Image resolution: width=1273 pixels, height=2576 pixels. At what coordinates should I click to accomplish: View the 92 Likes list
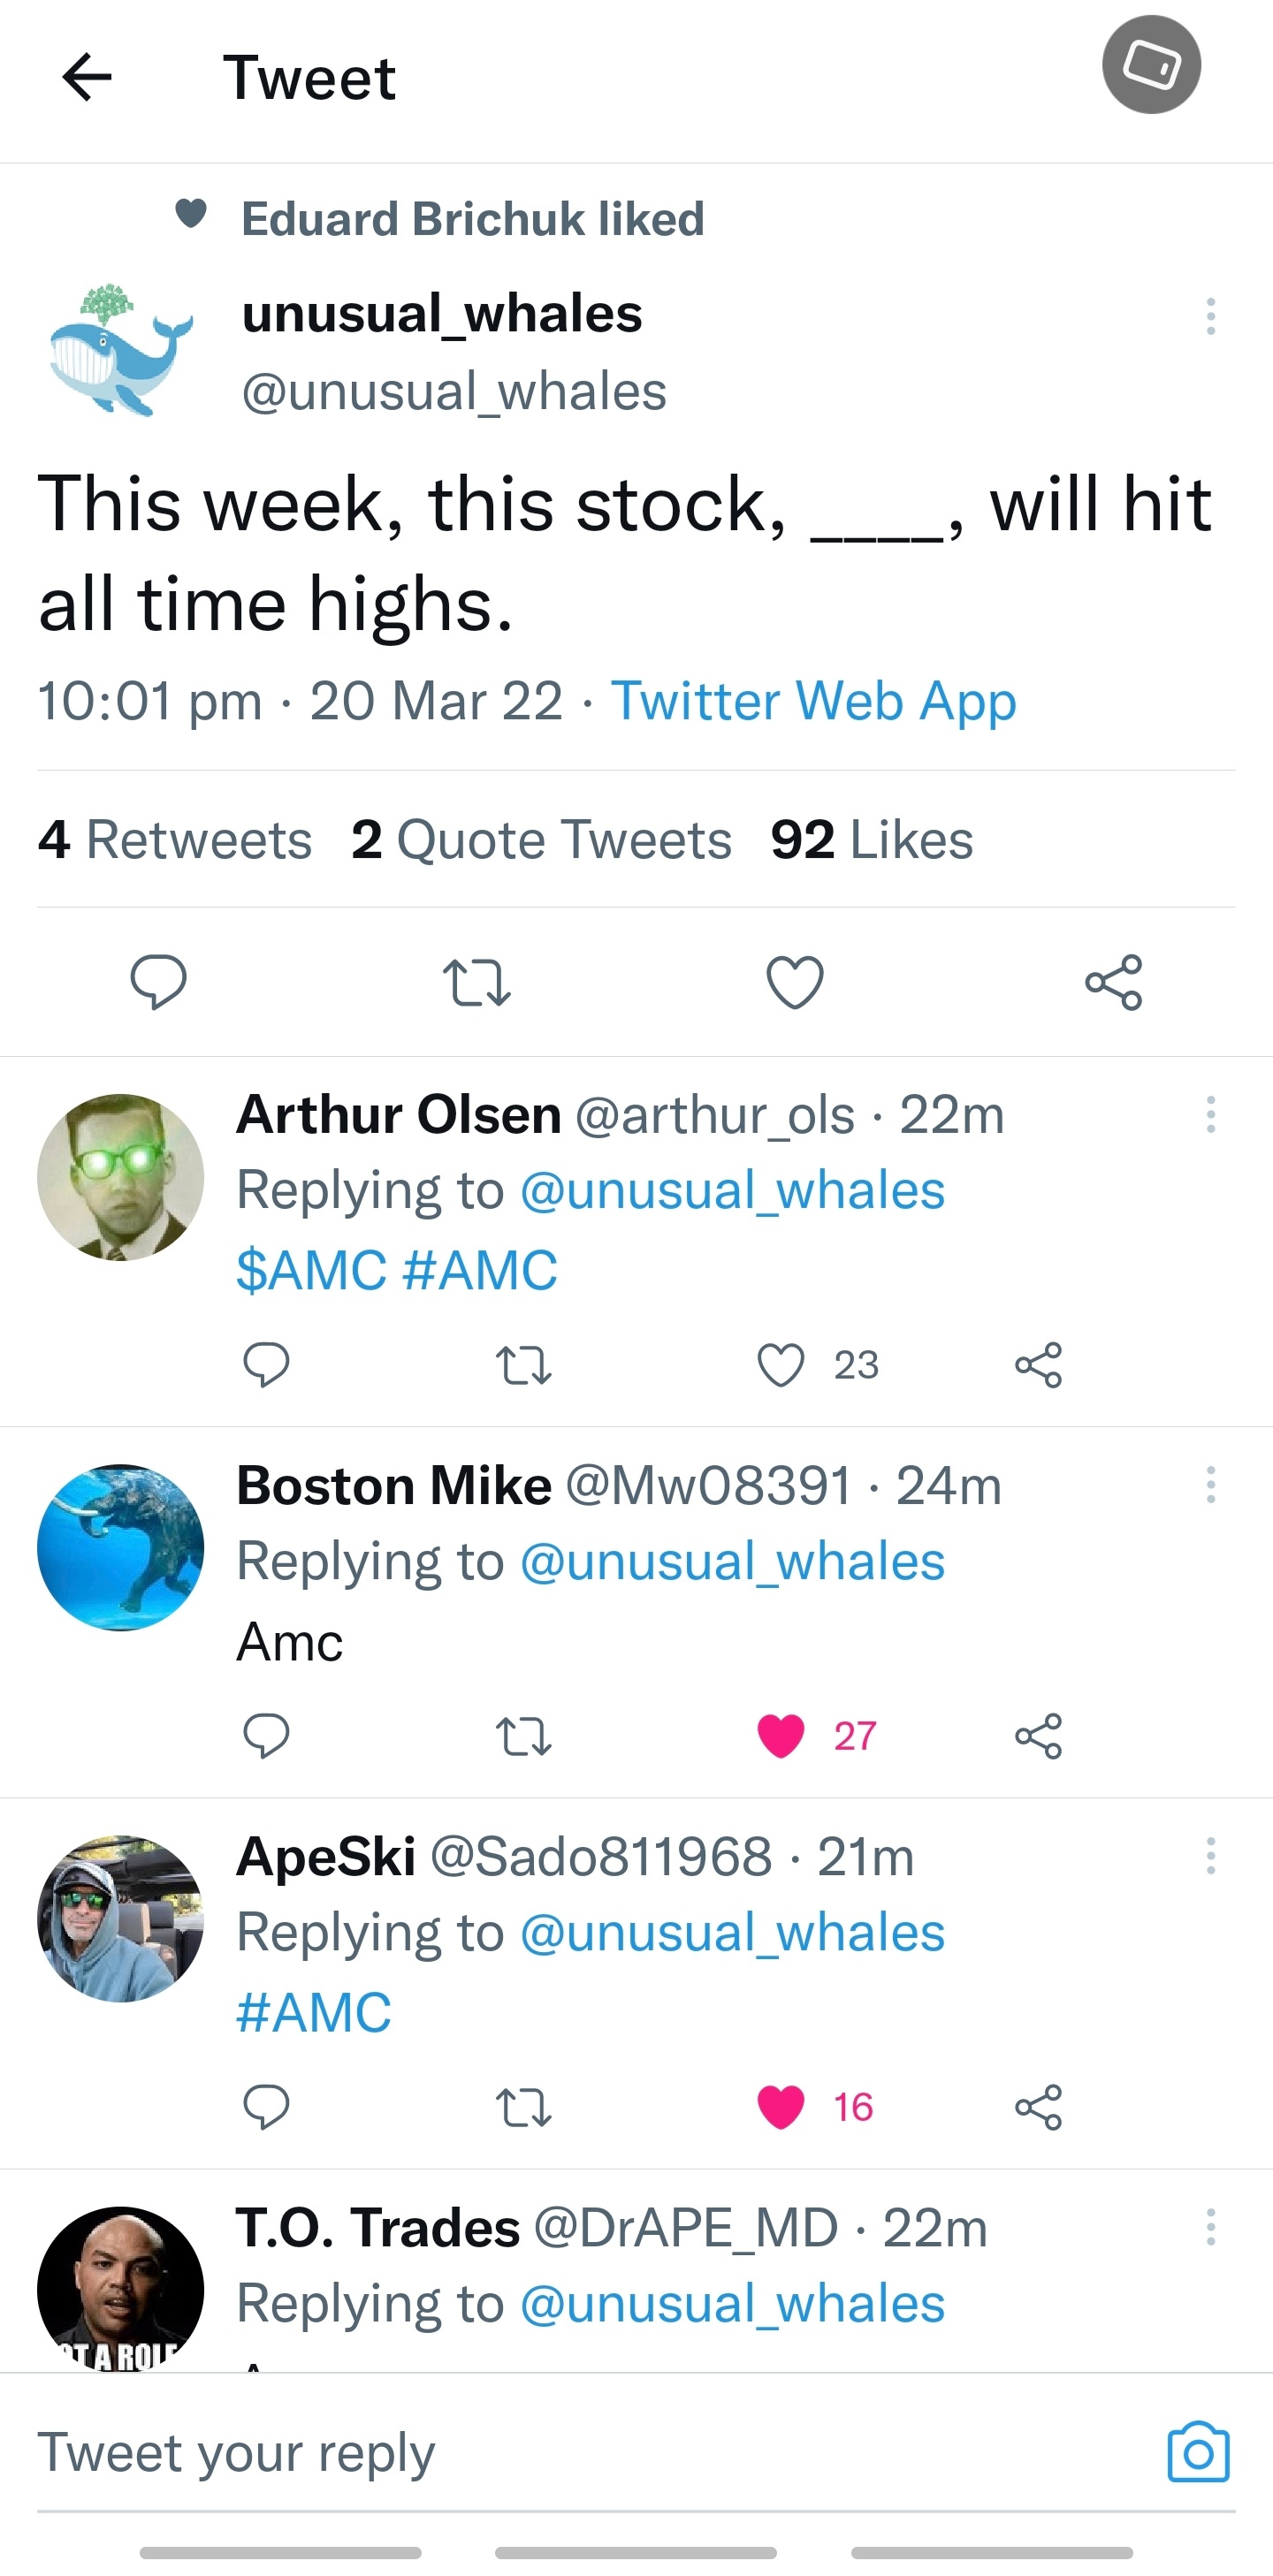871,839
